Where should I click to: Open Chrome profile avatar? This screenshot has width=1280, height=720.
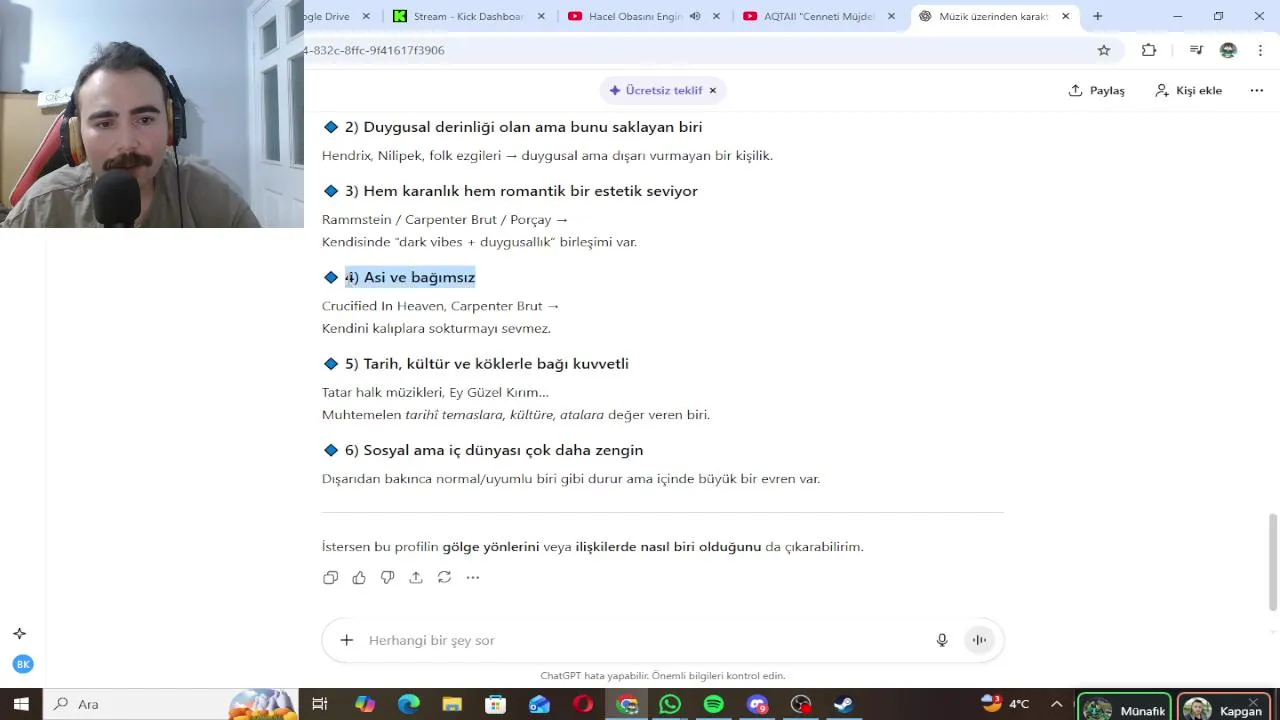[x=1229, y=50]
